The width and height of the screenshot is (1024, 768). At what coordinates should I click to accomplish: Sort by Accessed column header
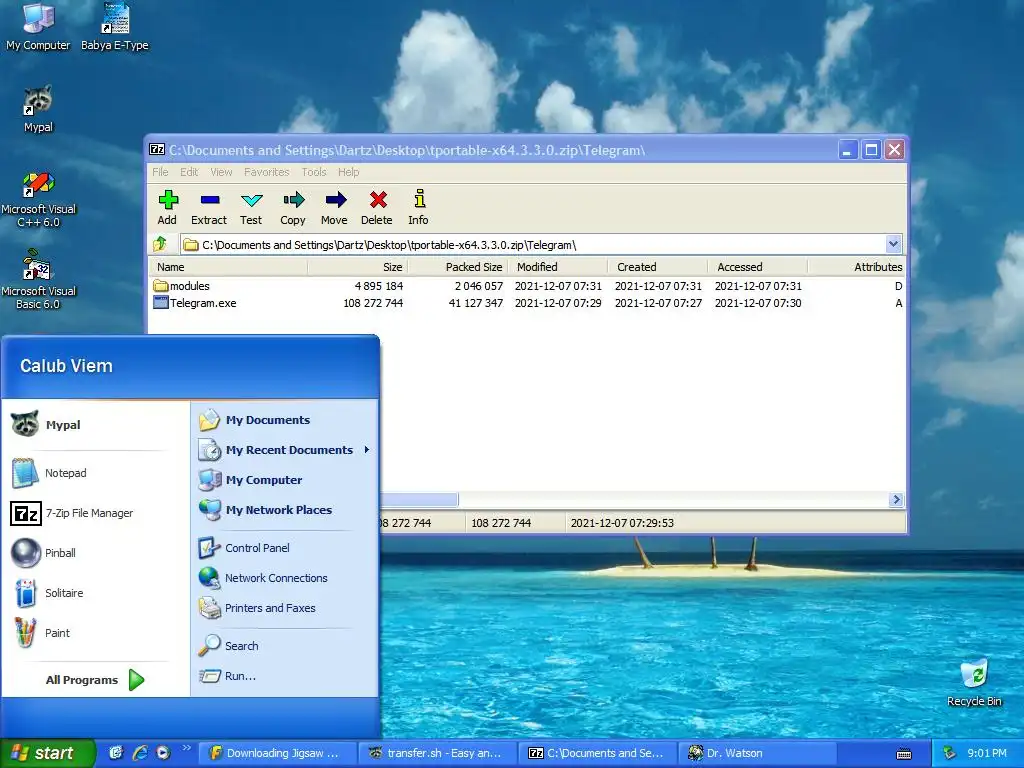[x=758, y=266]
